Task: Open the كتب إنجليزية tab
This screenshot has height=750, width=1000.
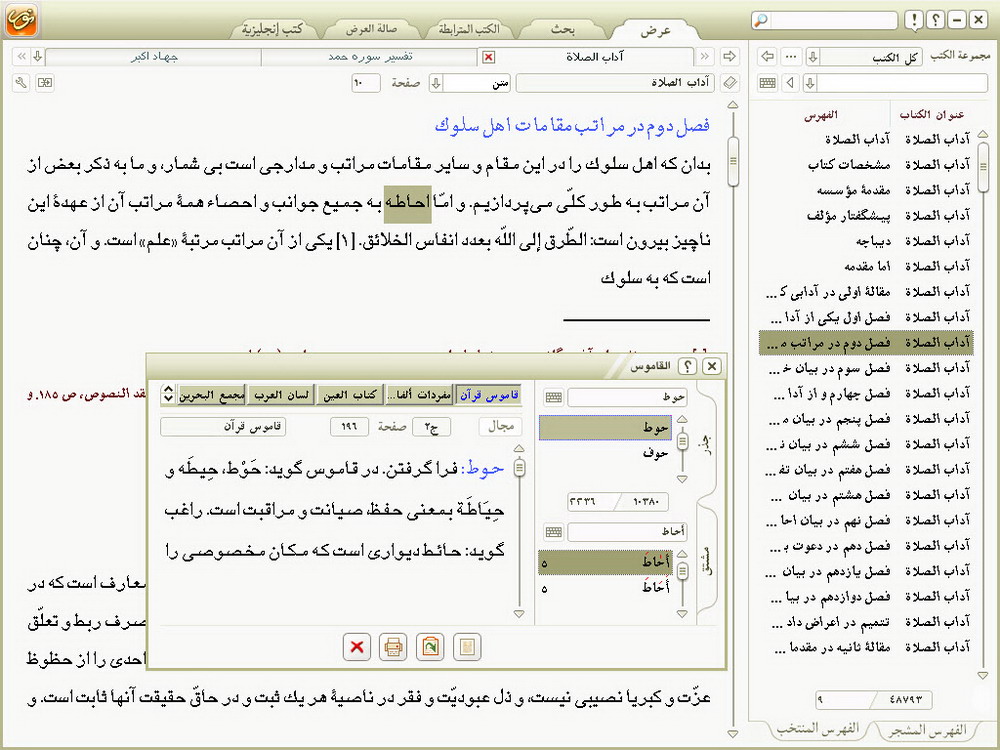Action: coord(272,29)
